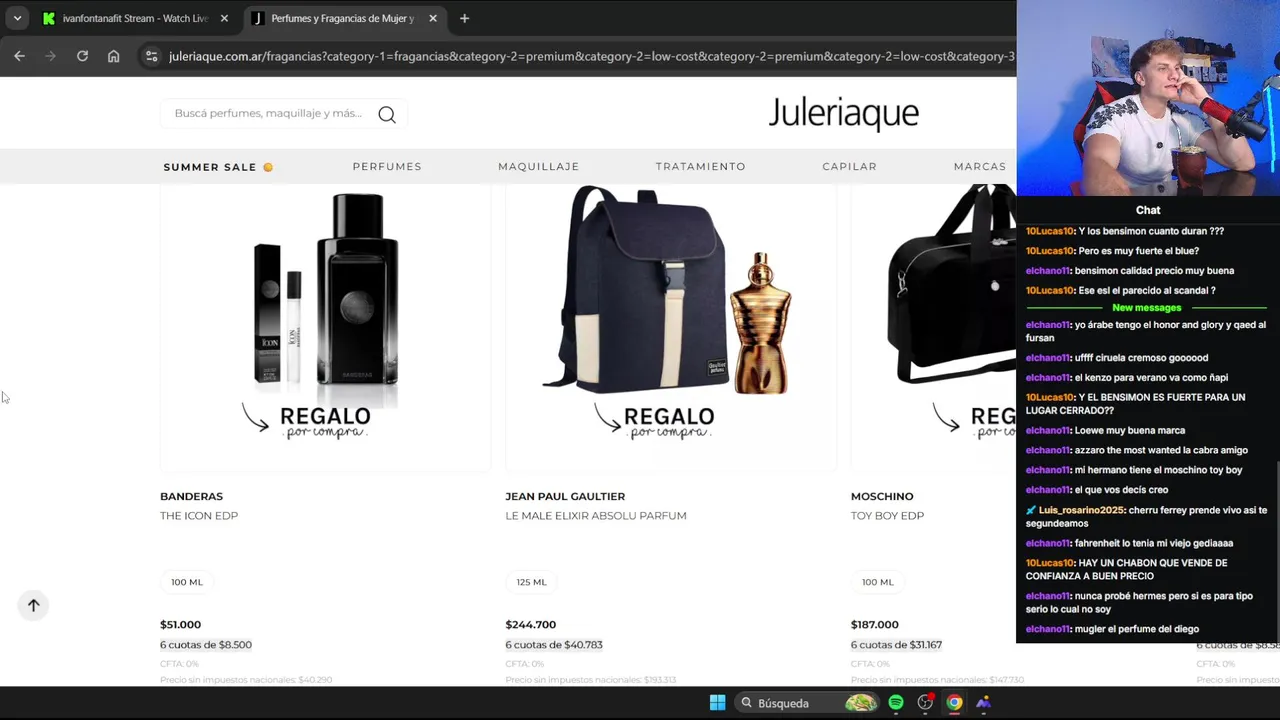This screenshot has width=1280, height=720.
Task: Click the address bar URL
Action: coord(591,56)
